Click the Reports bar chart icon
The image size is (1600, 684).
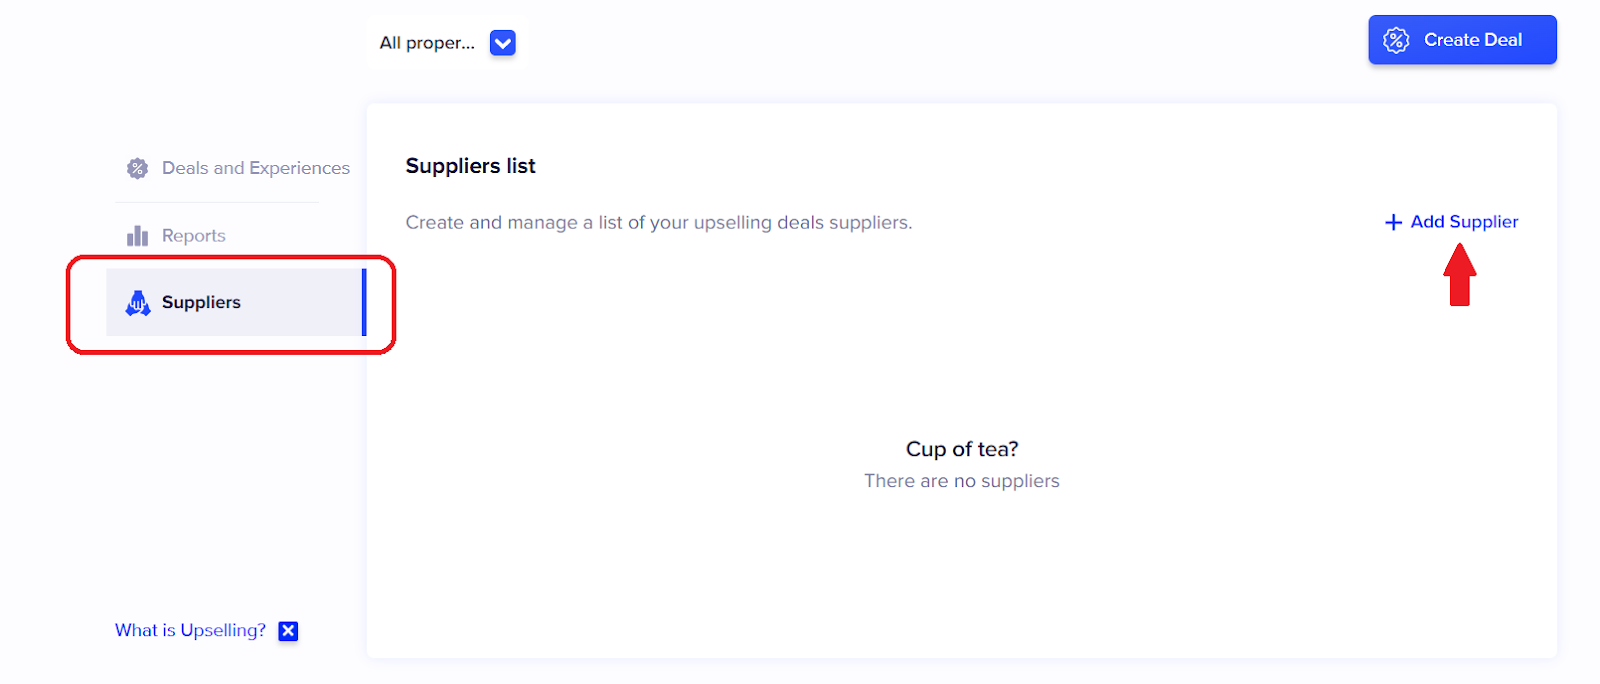[137, 236]
